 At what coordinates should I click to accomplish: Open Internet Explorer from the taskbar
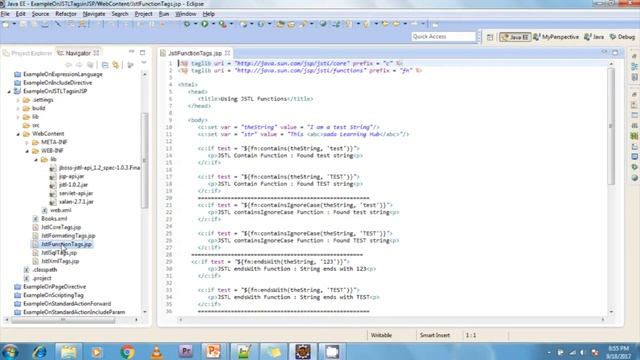pos(40,352)
